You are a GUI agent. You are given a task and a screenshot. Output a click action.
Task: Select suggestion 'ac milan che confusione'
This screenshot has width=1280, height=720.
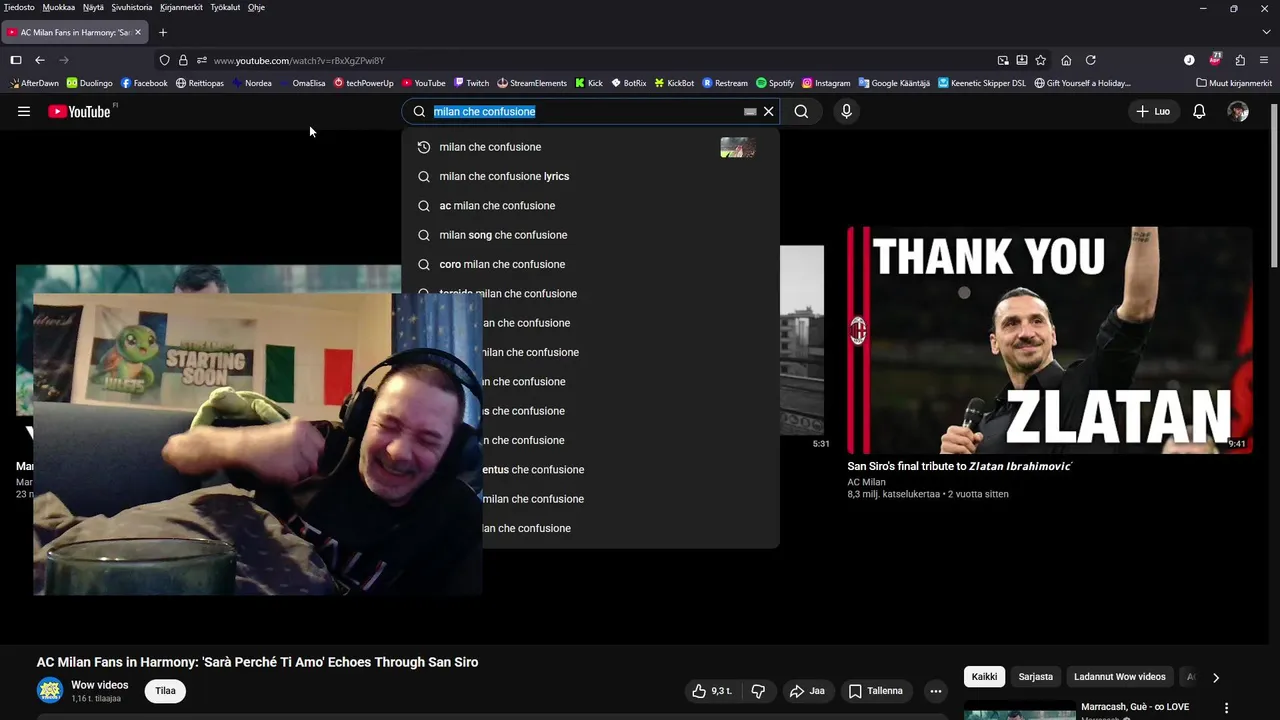590,205
